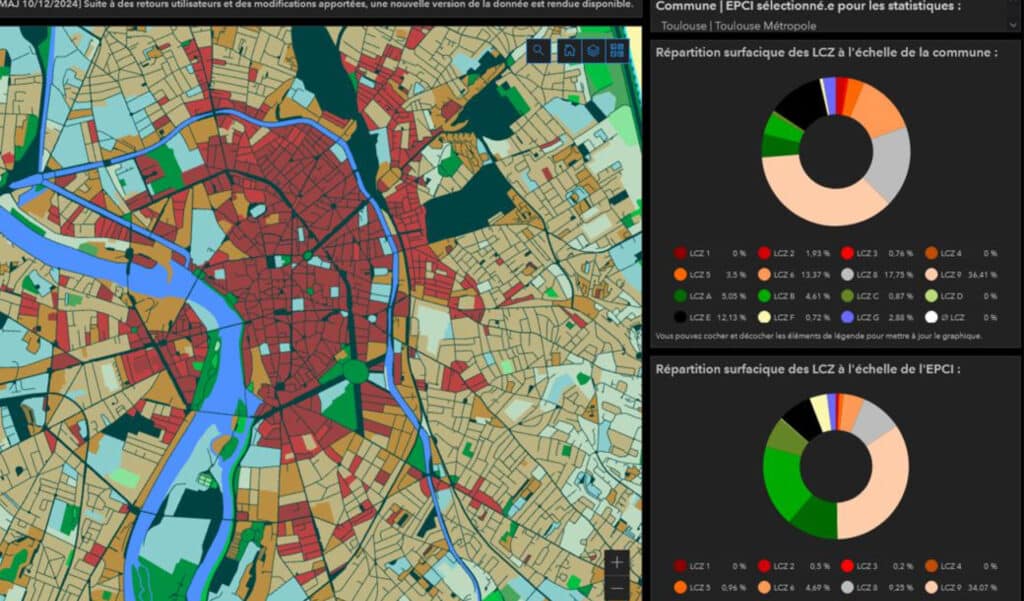Viewport: 1024px width, 601px height.
Task: Zoom out with the minus button
Action: (x=617, y=588)
